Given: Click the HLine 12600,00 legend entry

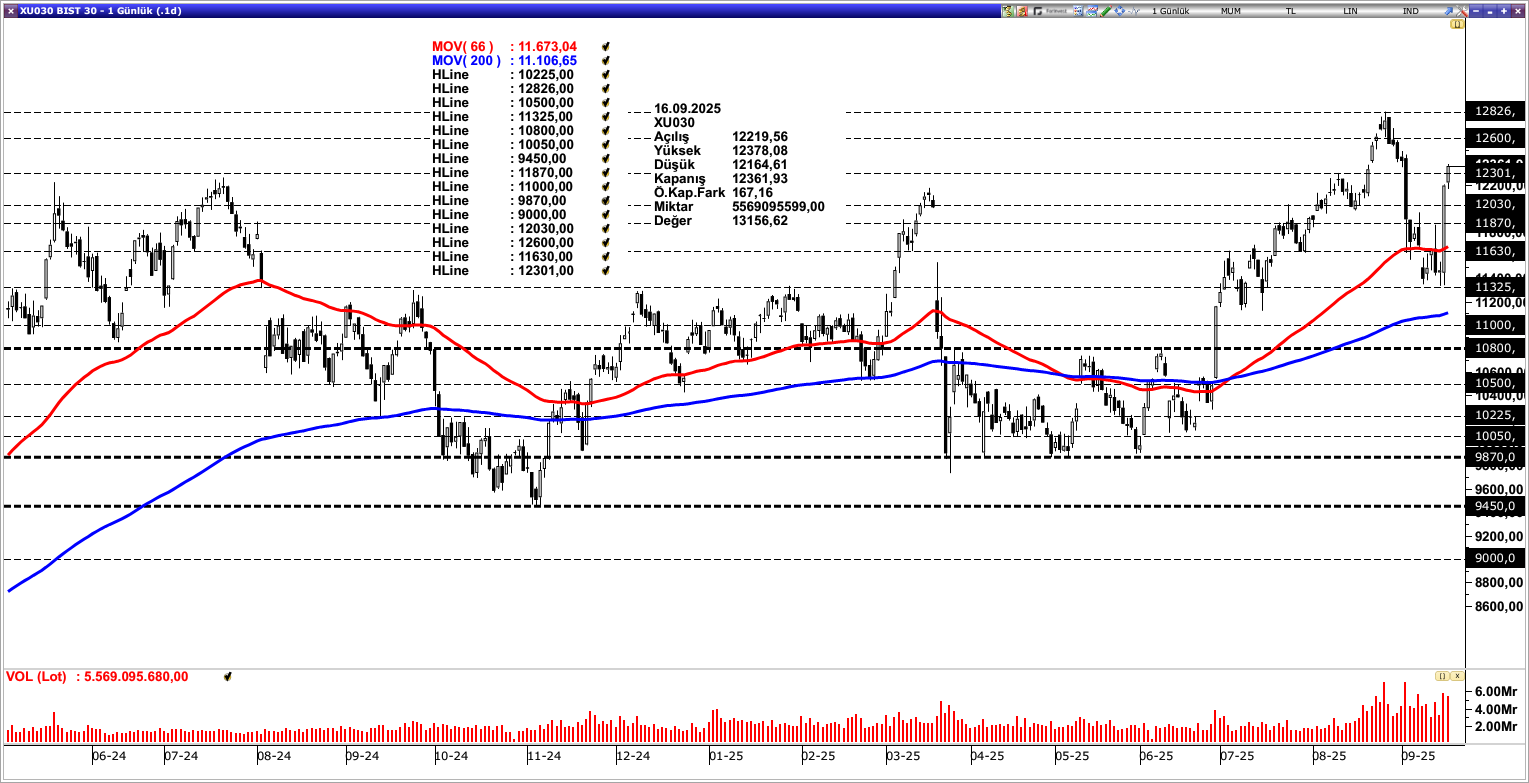Looking at the screenshot, I should 503,243.
